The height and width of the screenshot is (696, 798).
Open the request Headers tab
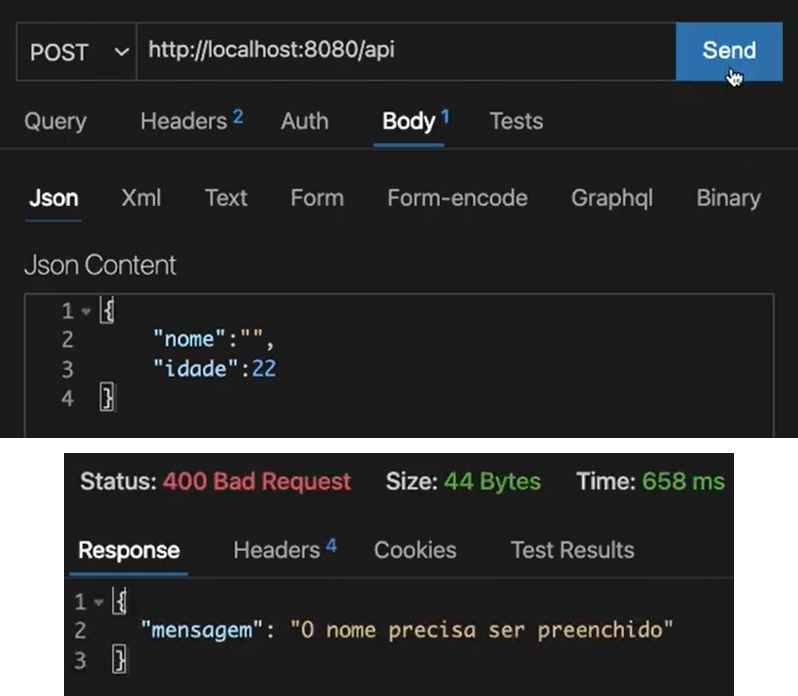click(x=190, y=122)
